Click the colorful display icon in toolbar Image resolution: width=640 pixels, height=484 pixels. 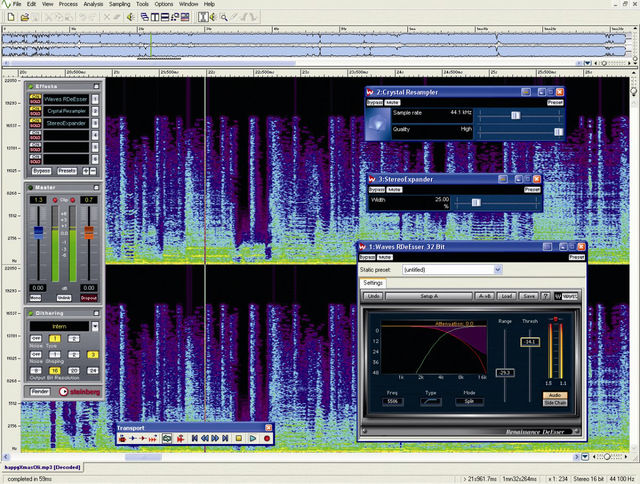(x=185, y=17)
